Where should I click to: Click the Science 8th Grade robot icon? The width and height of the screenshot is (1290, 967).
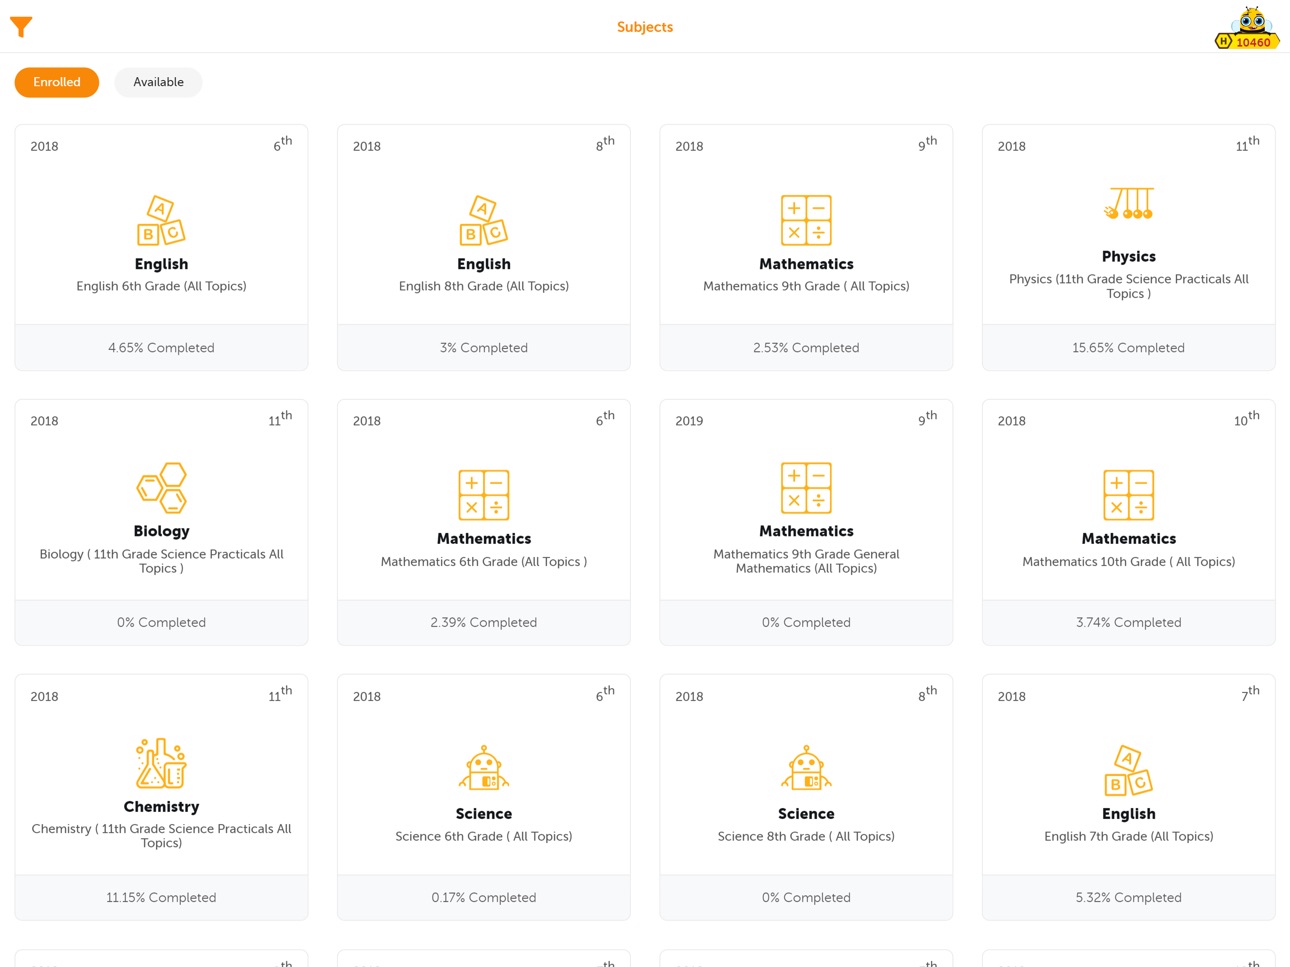pyautogui.click(x=806, y=768)
